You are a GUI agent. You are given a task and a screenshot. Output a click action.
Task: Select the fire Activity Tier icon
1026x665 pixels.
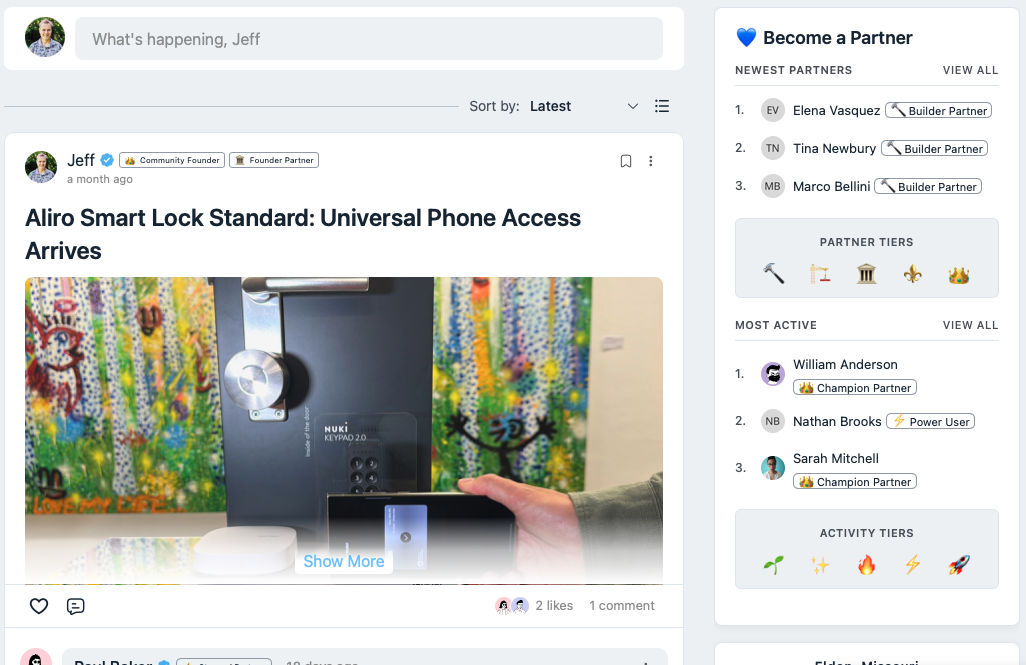[x=866, y=564]
